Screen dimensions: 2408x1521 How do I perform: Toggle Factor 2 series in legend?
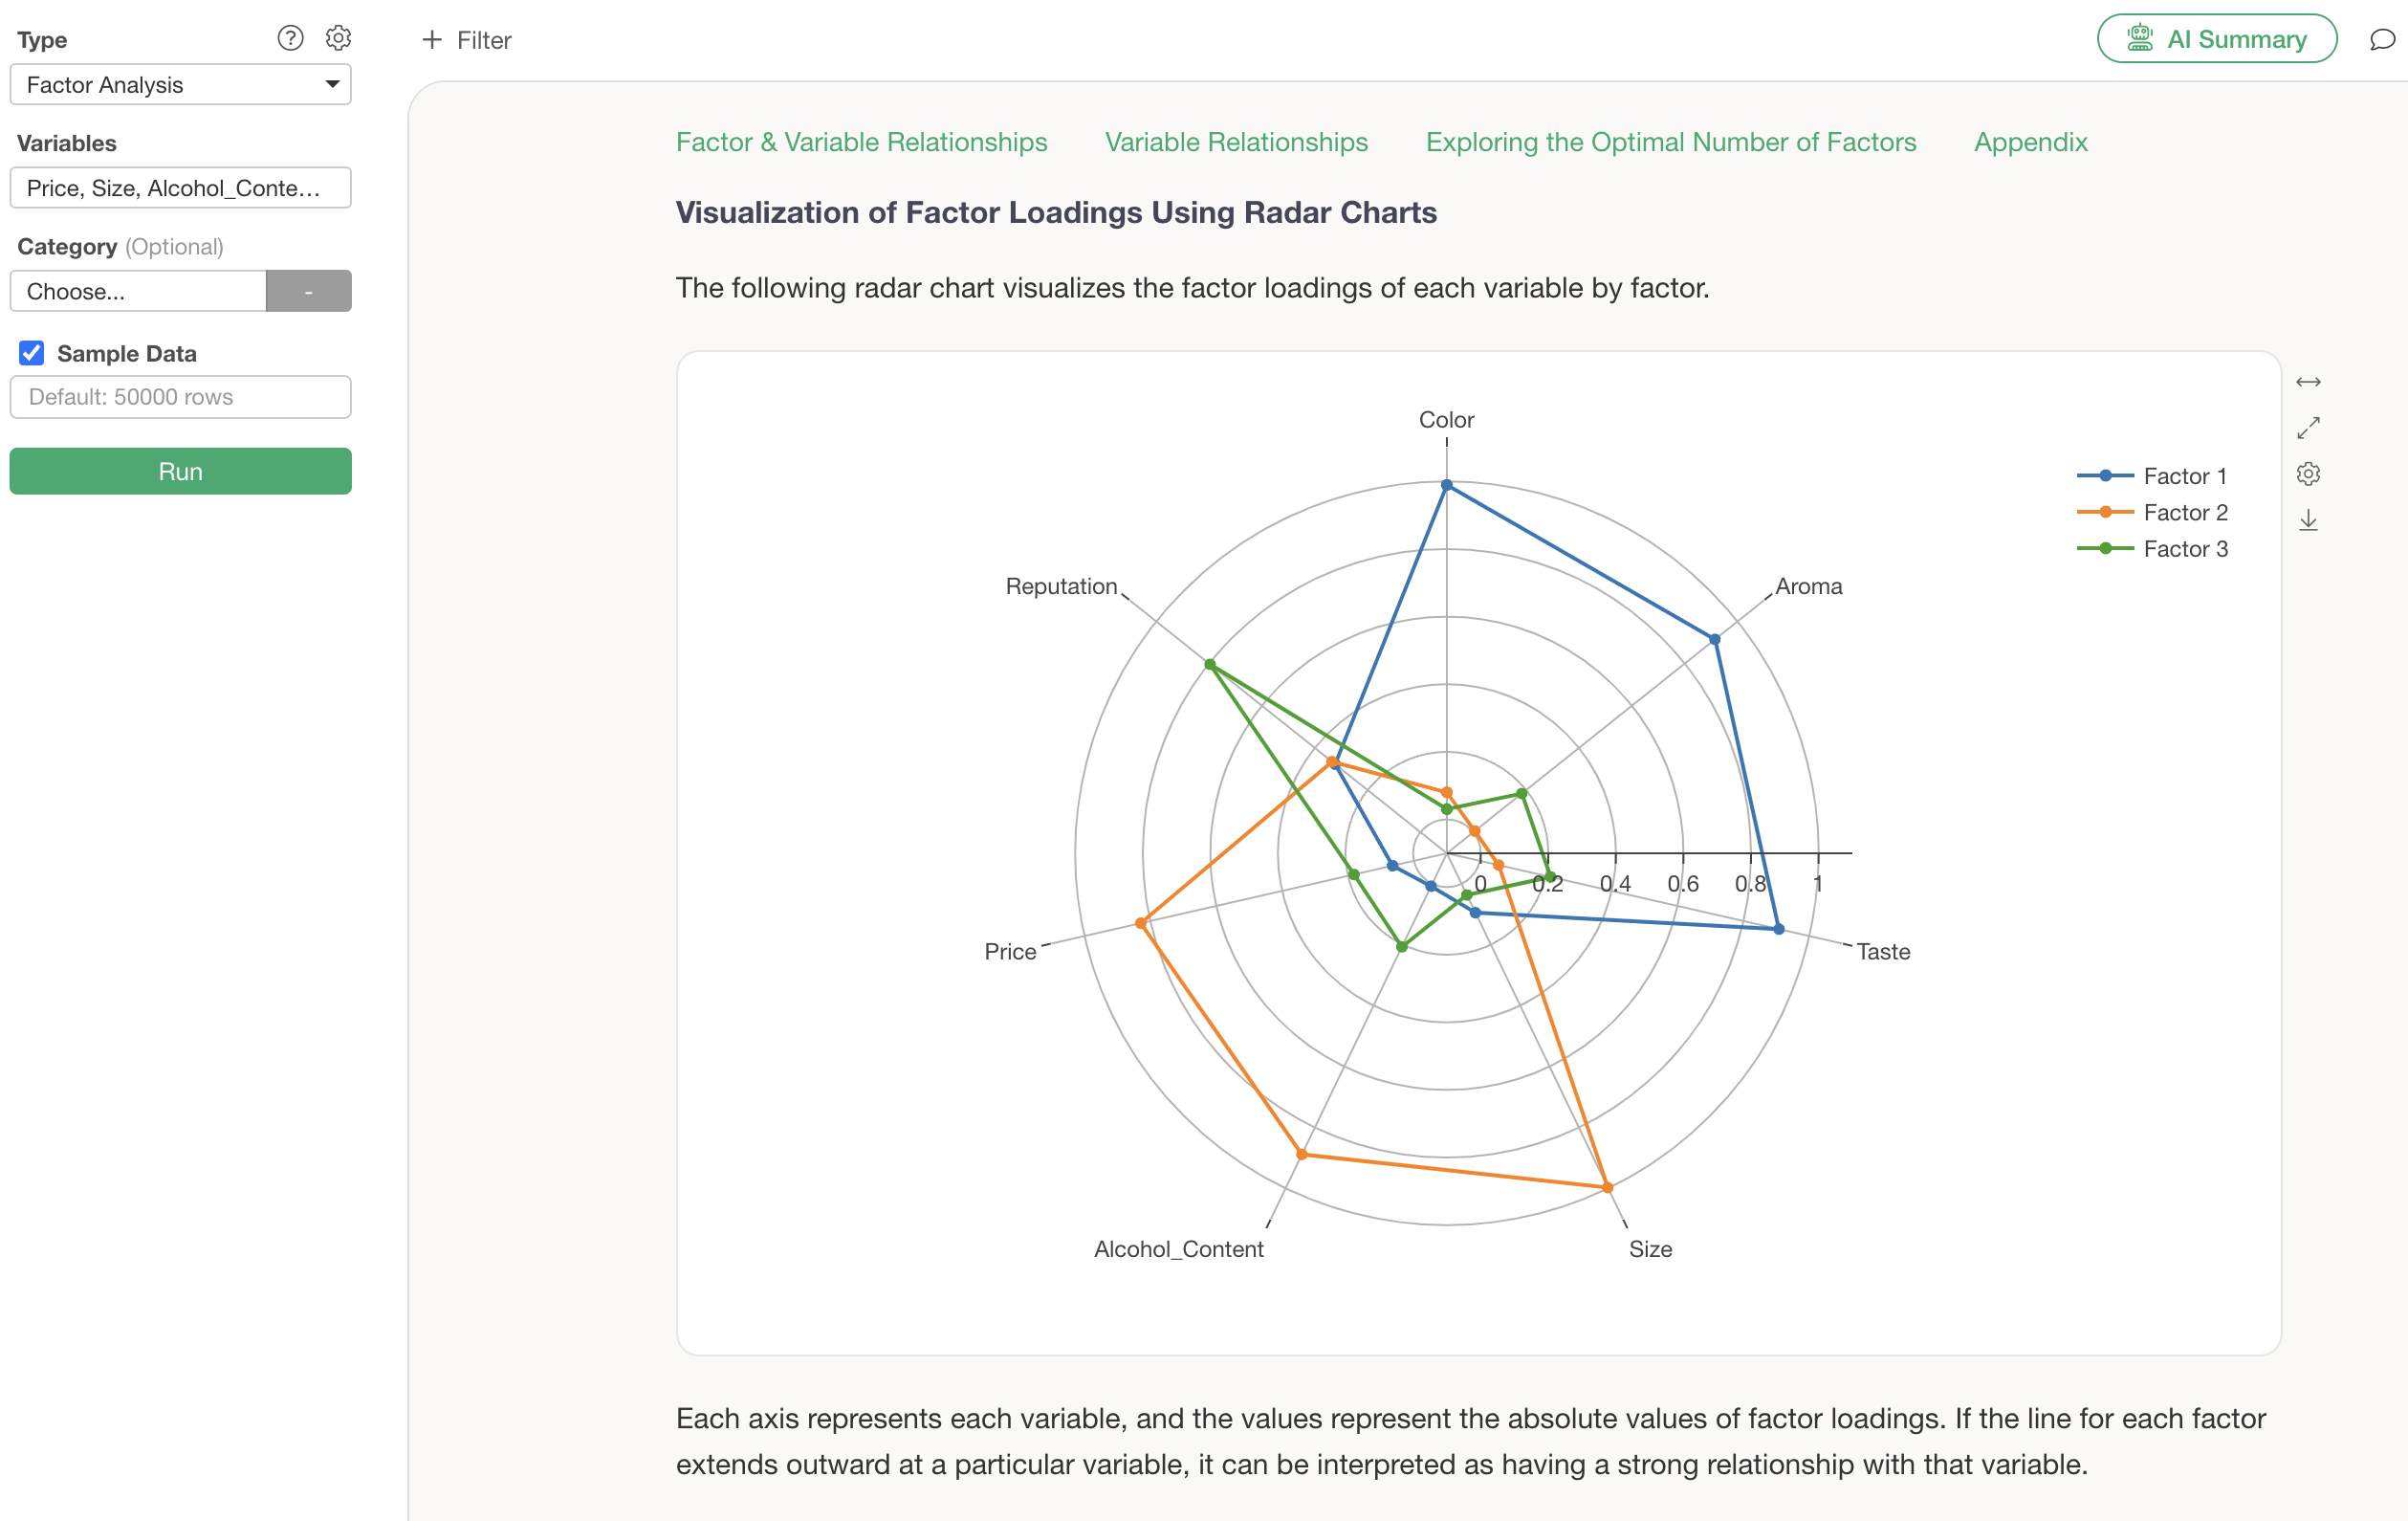(x=2152, y=512)
